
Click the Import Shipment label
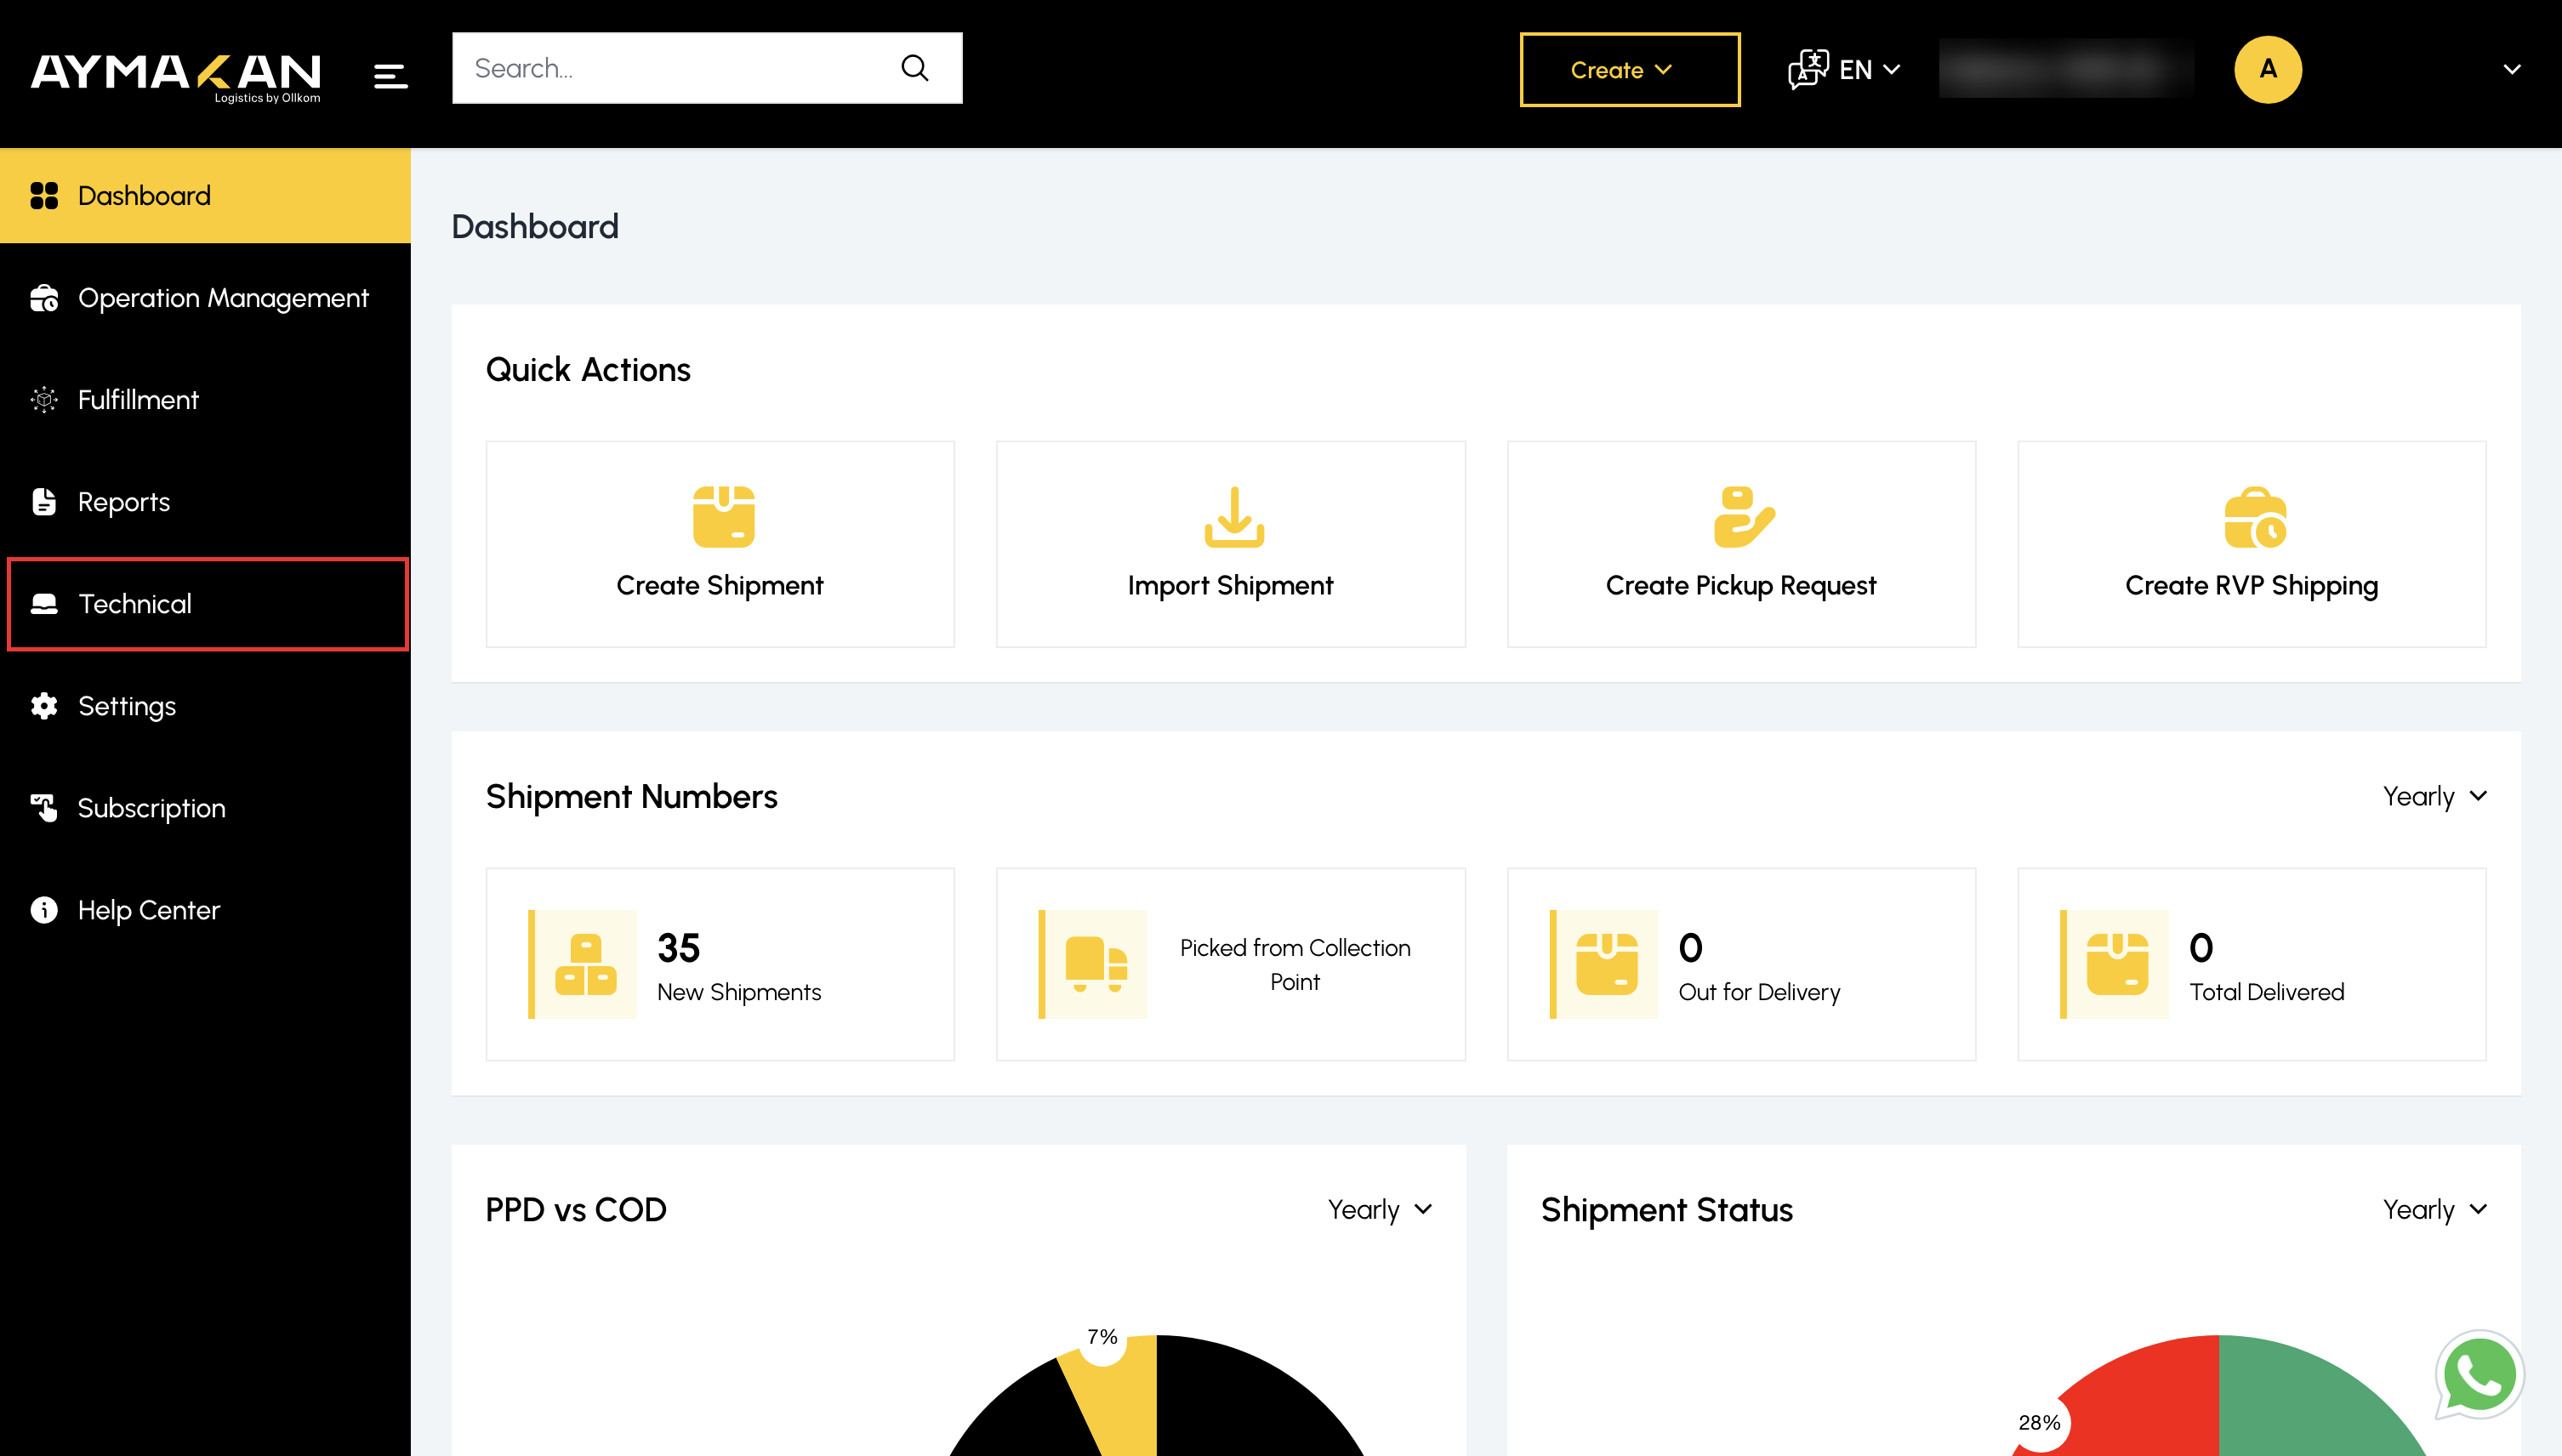point(1230,585)
